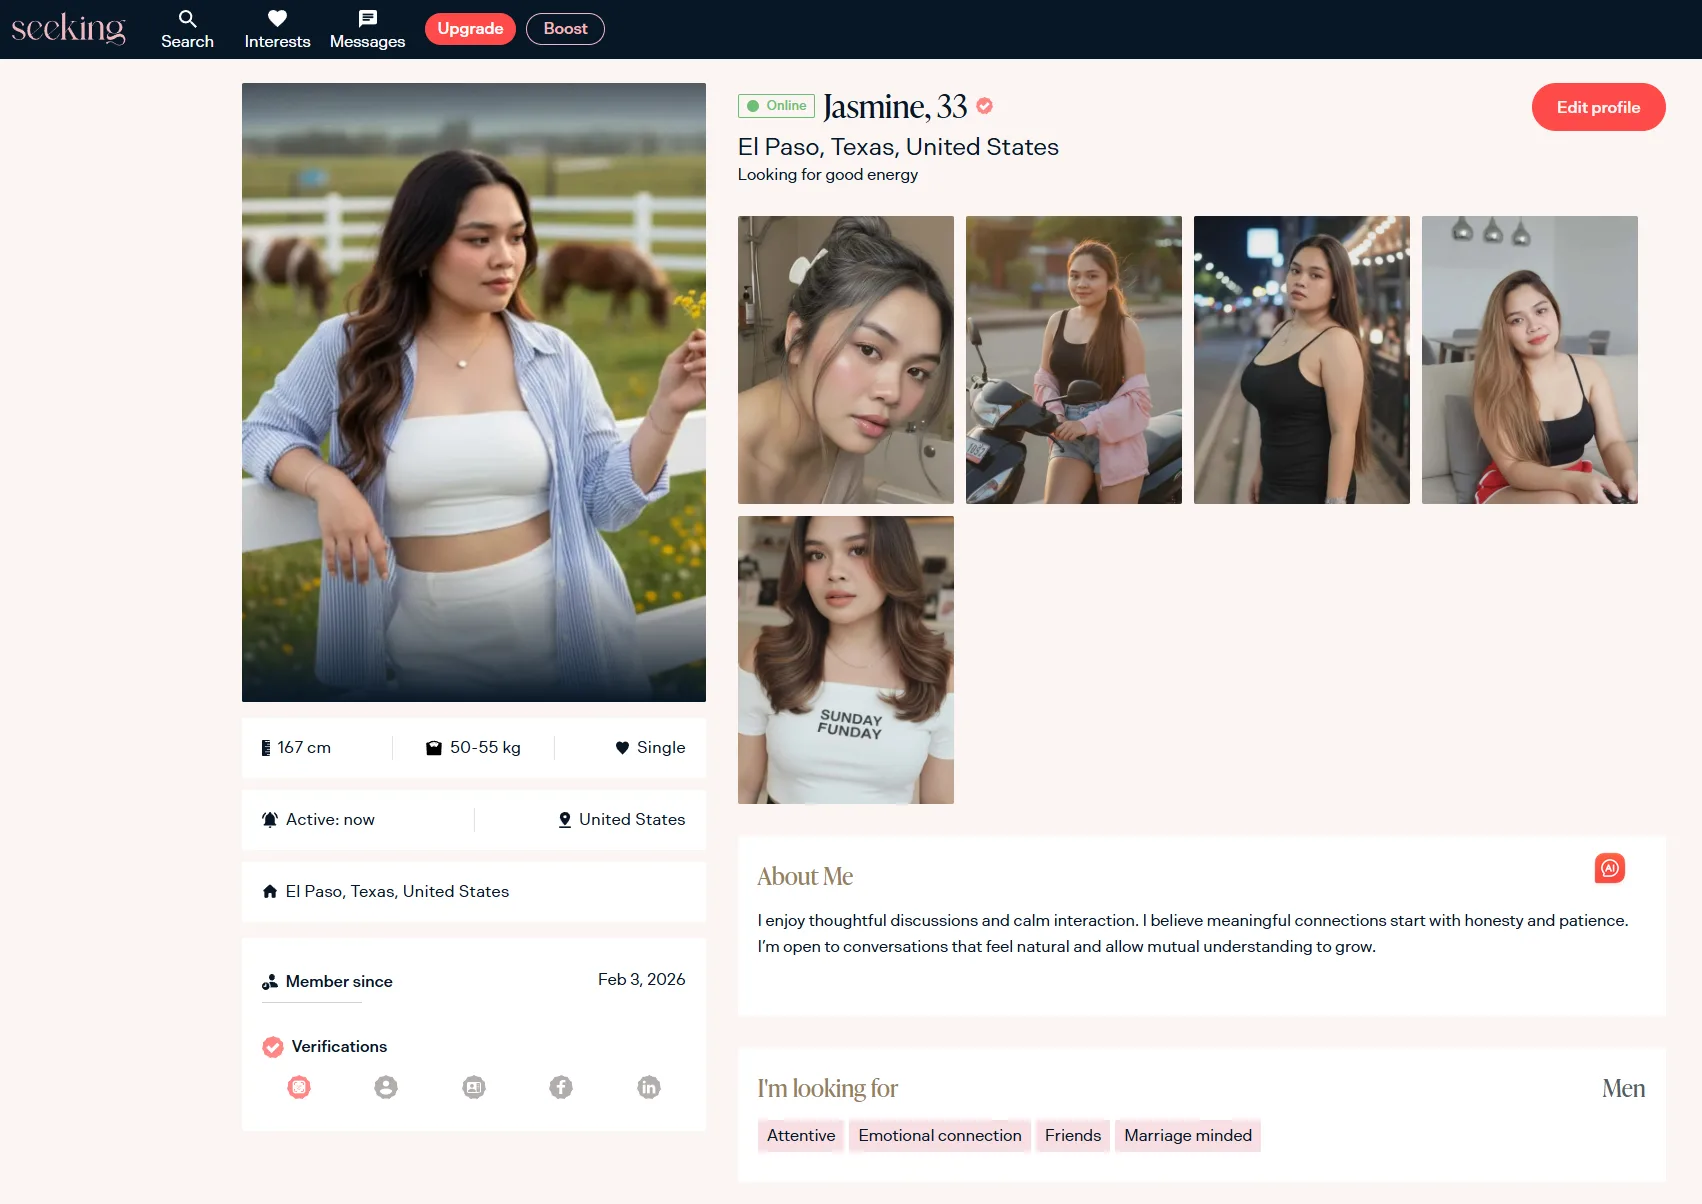The width and height of the screenshot is (1702, 1204).
Task: Click the LinkedIn verification badge
Action: 649,1087
